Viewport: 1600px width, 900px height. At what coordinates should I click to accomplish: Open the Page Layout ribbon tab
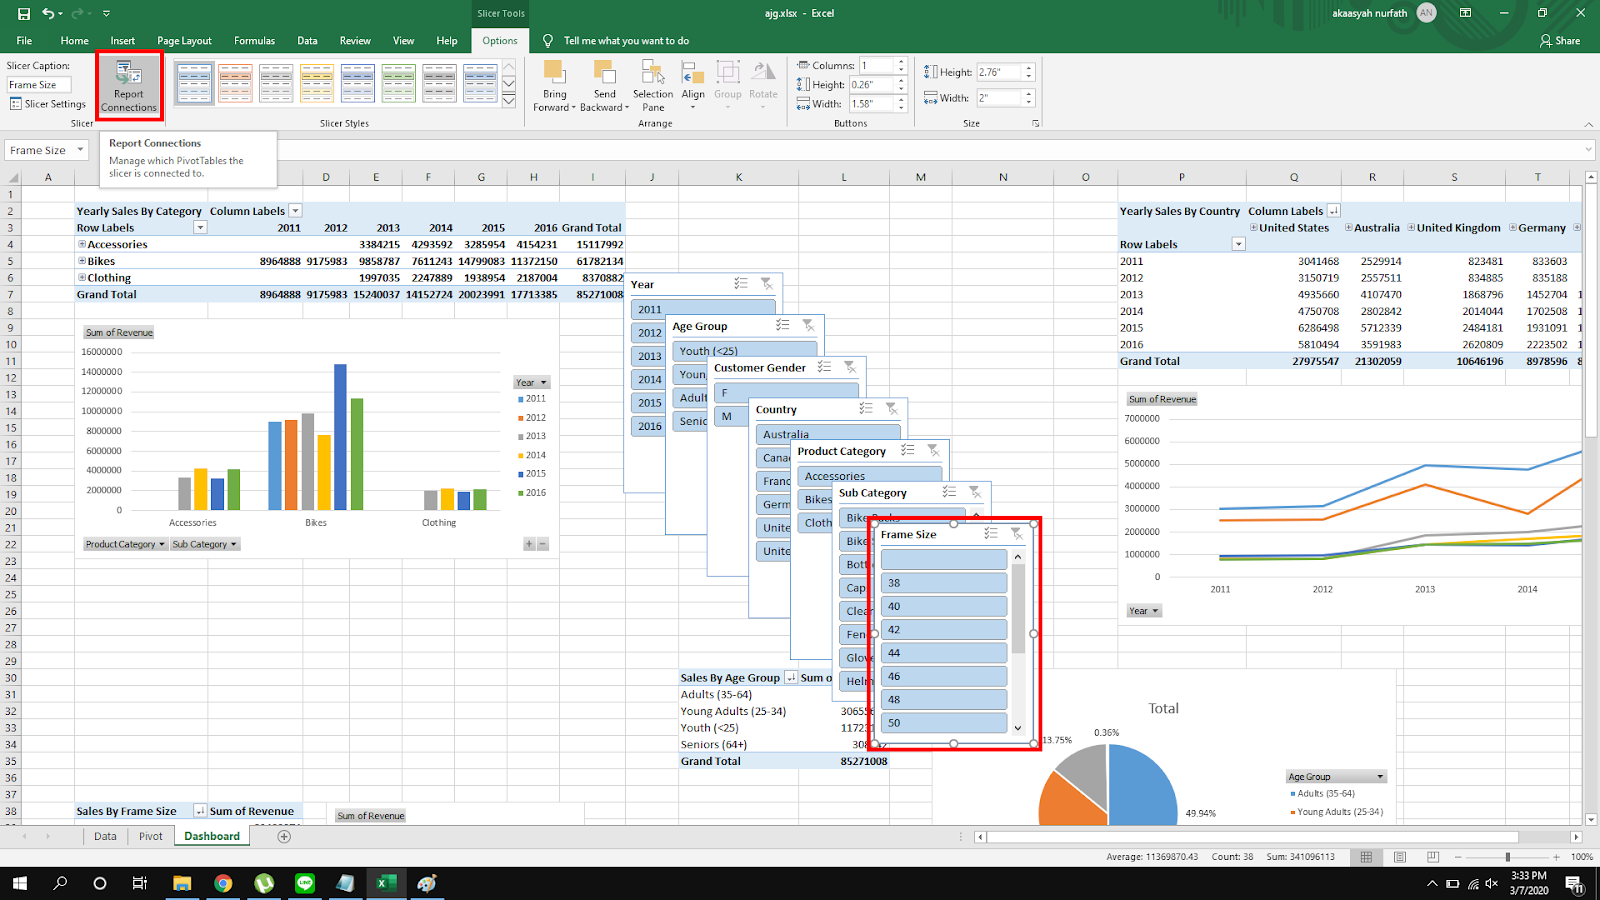[184, 41]
